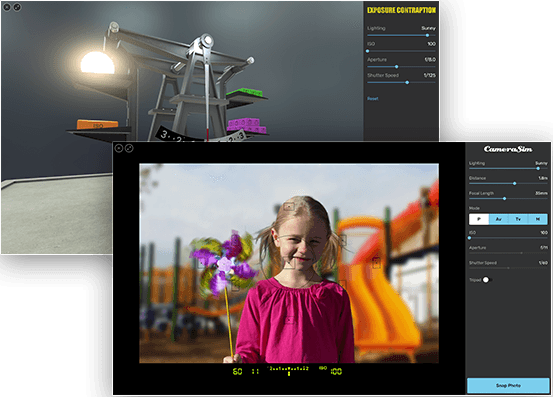This screenshot has height=397, width=553.
Task: Click the spinning pinwheel in the photo
Action: coord(224,263)
